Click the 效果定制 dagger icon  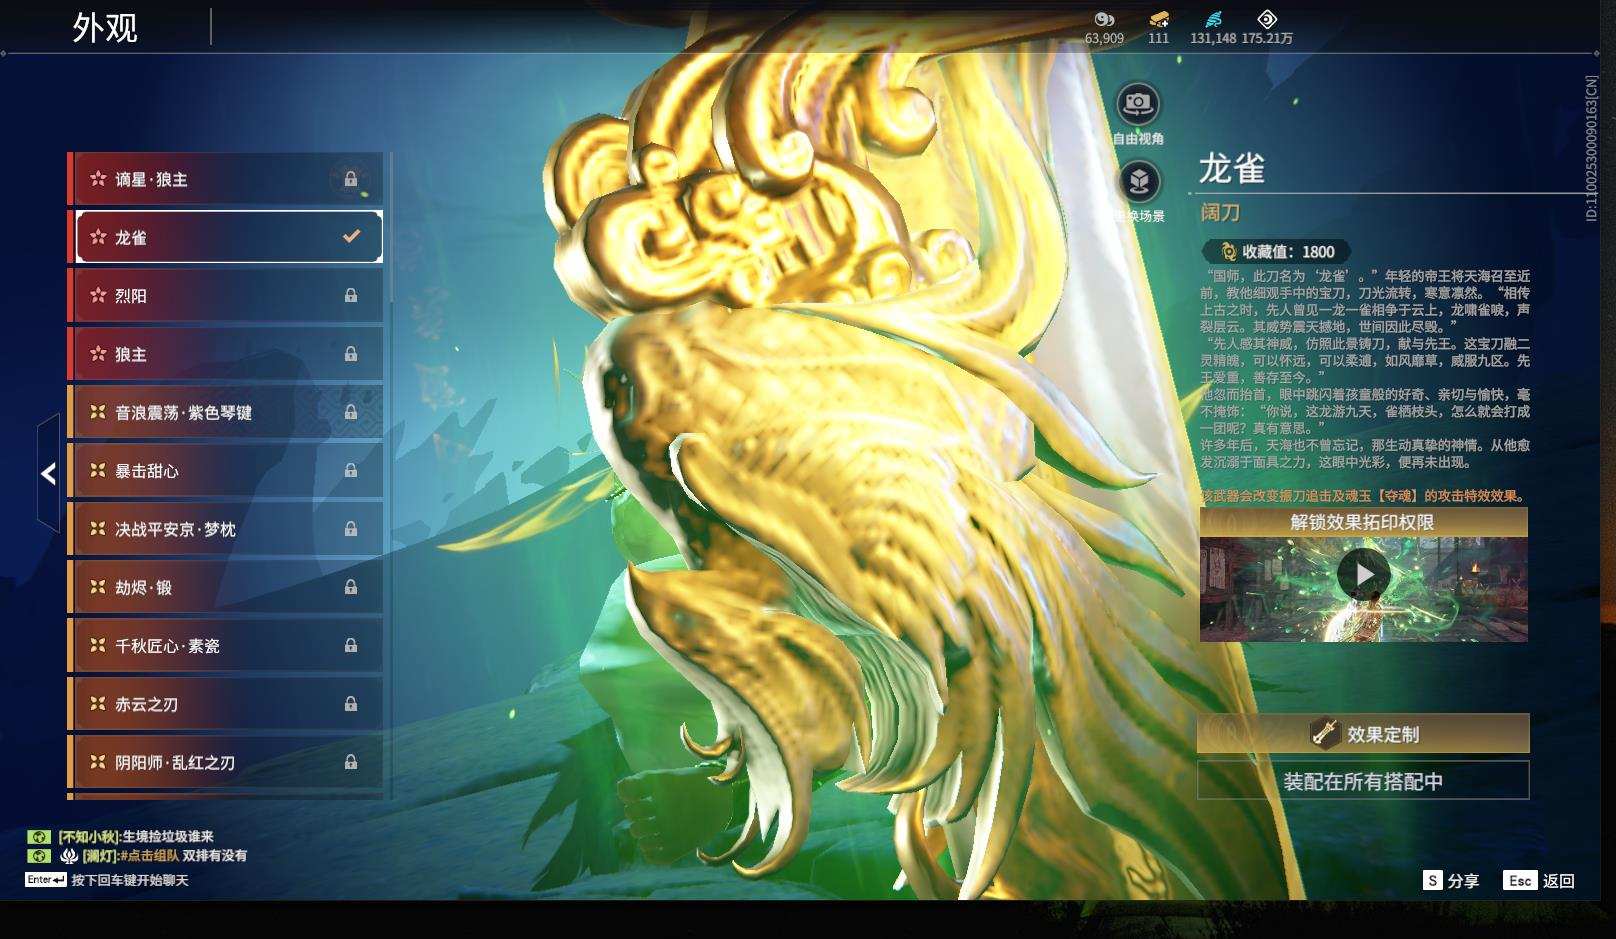pos(1325,733)
